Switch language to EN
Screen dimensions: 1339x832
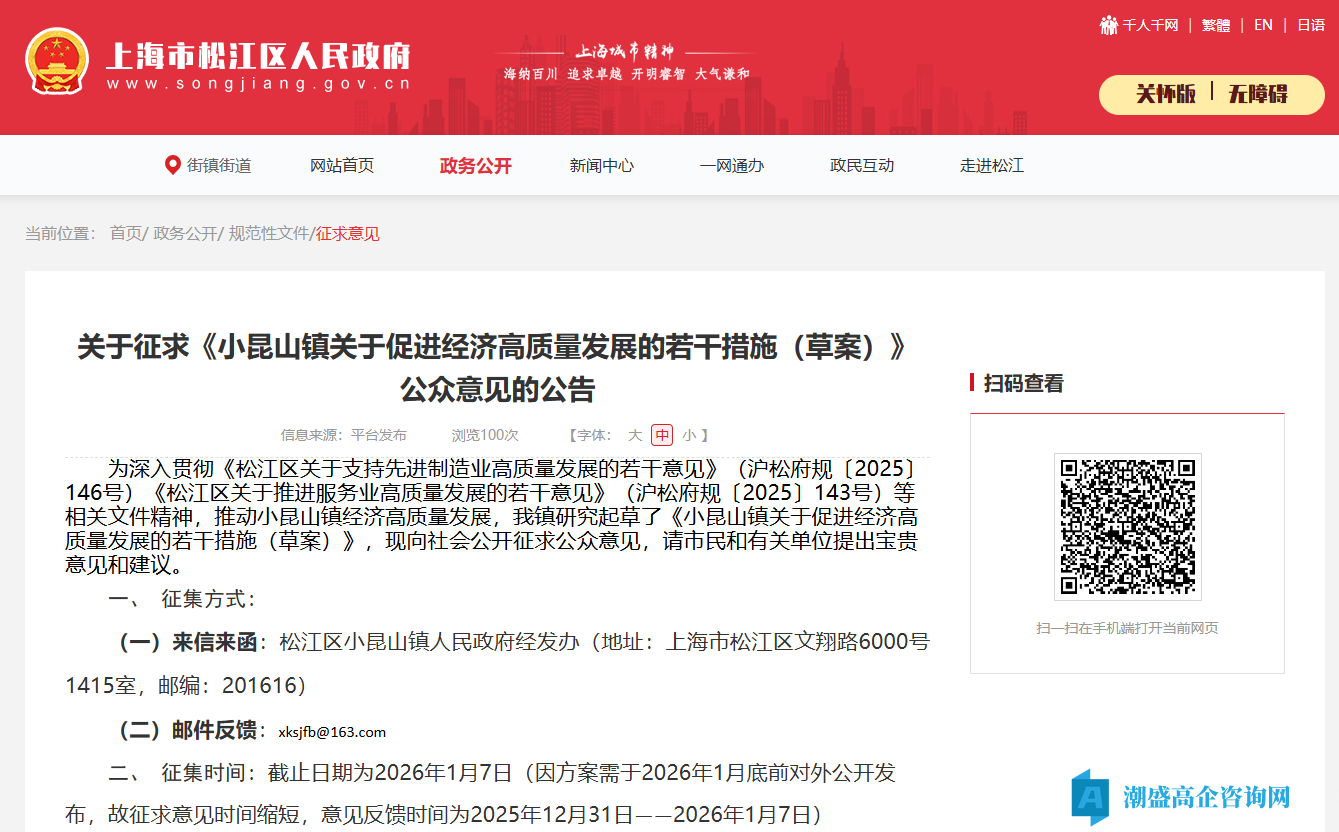tap(1263, 25)
